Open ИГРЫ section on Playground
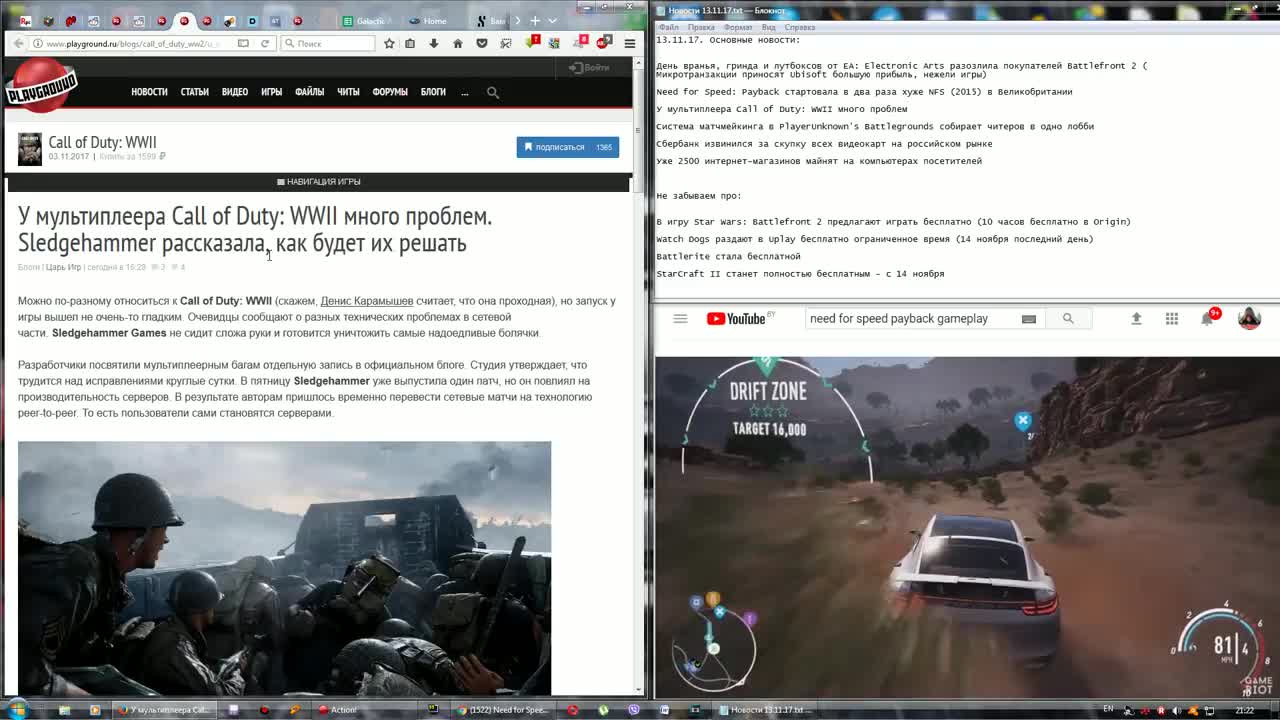Viewport: 1280px width, 720px height. coord(271,92)
